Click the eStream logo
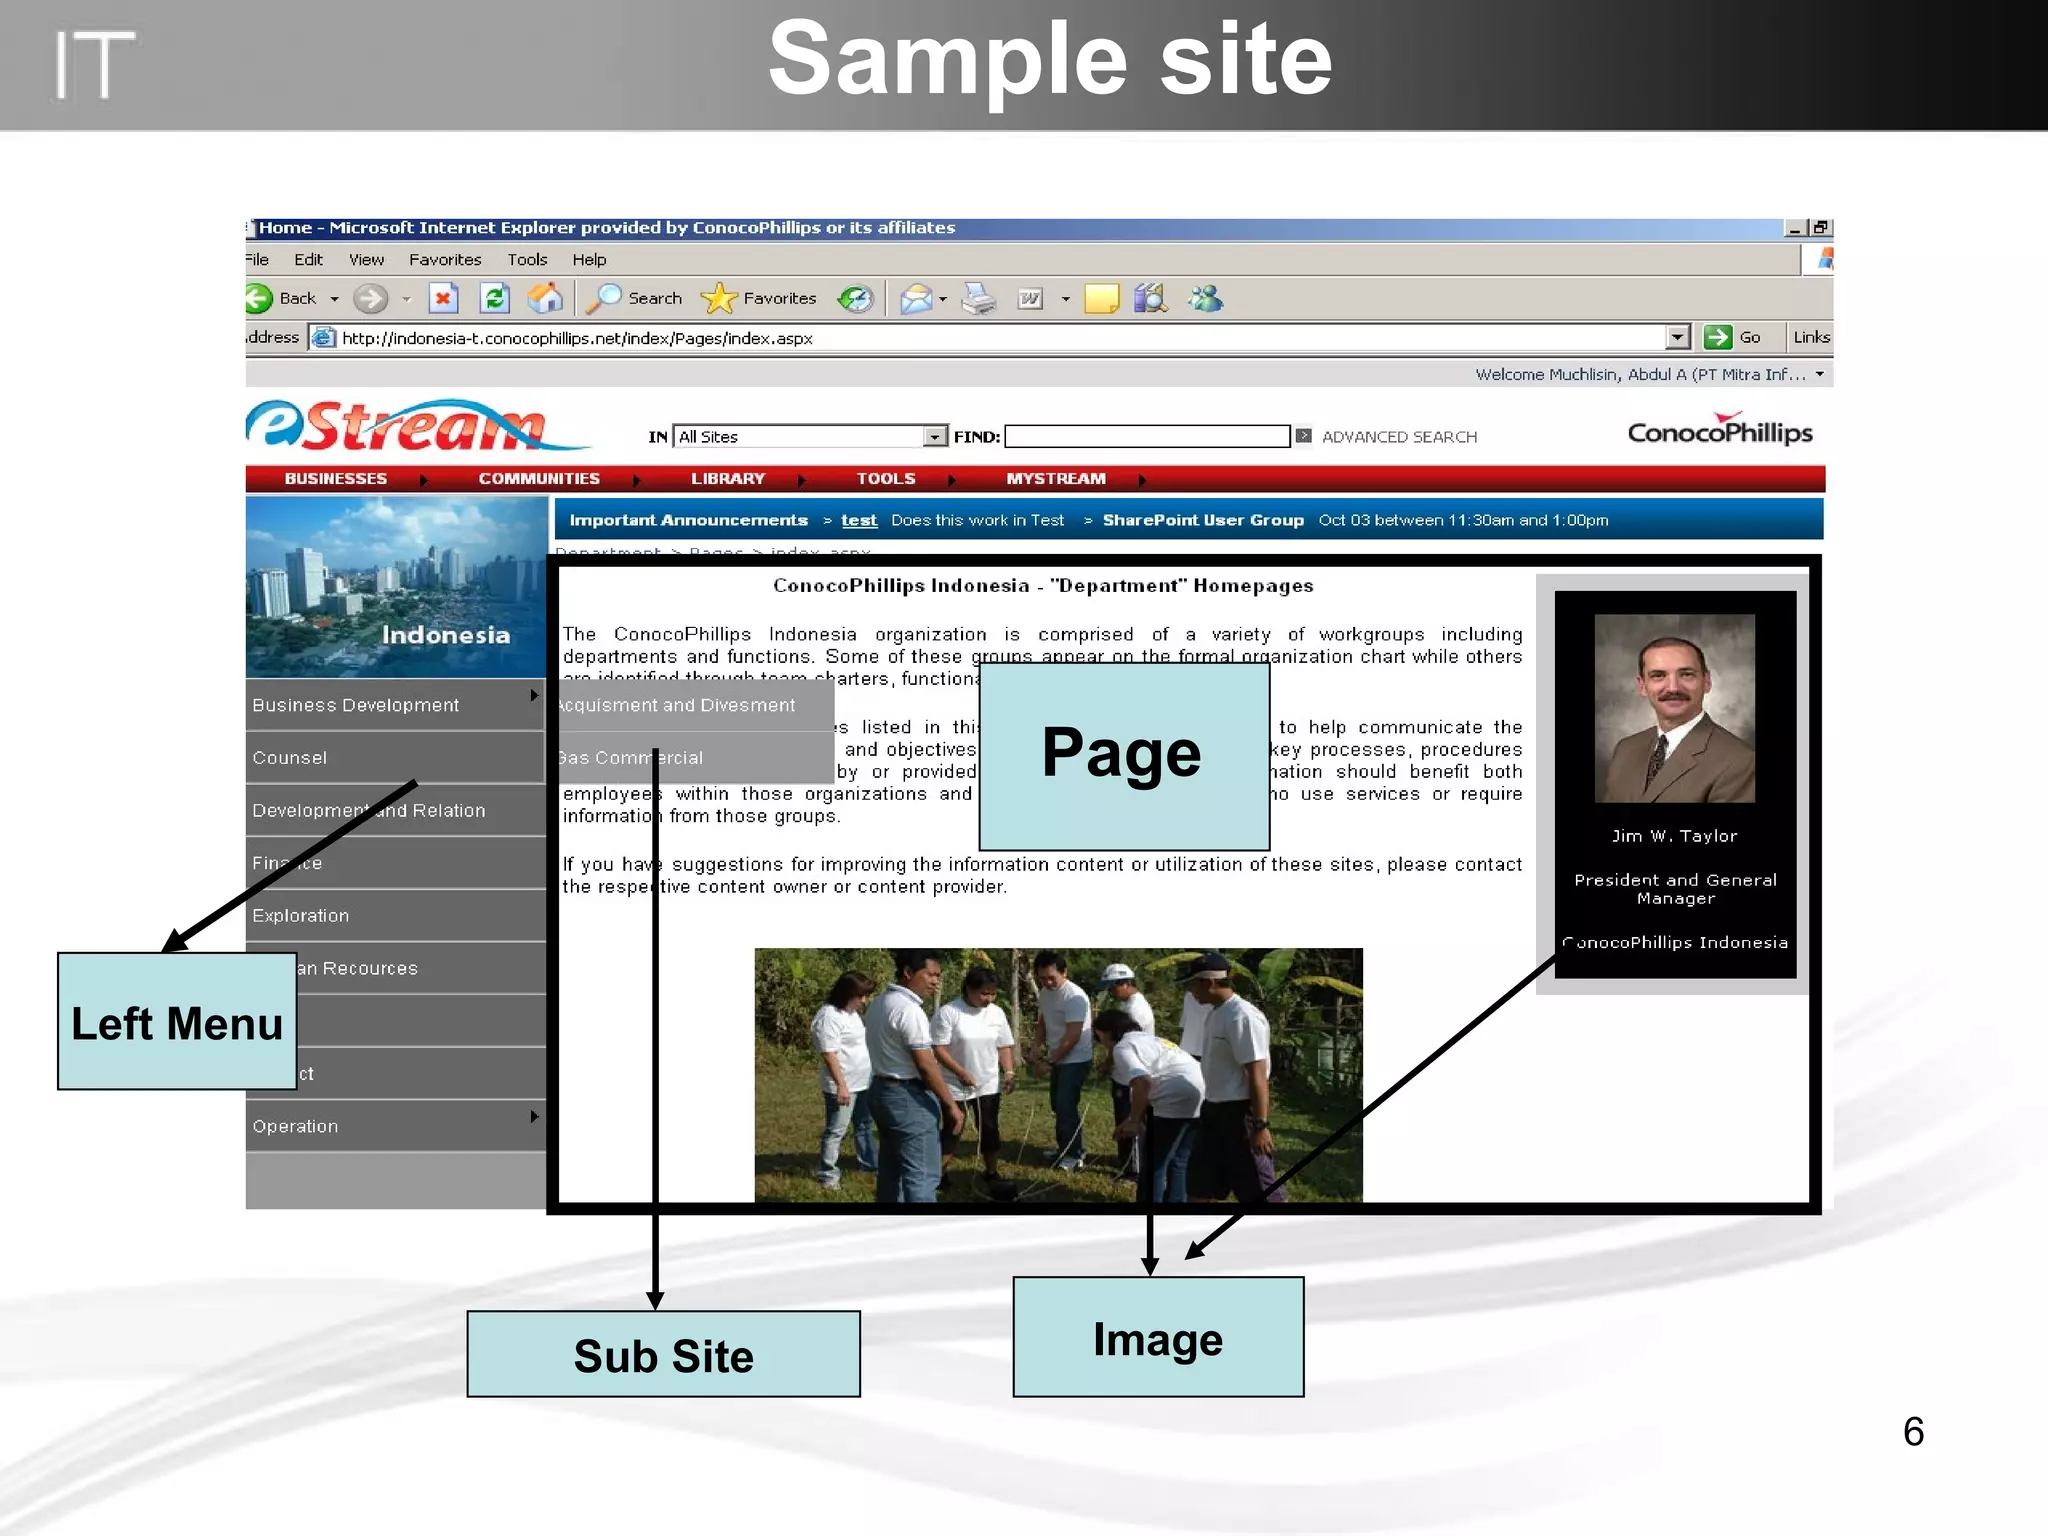This screenshot has height=1536, width=2048. tap(417, 428)
